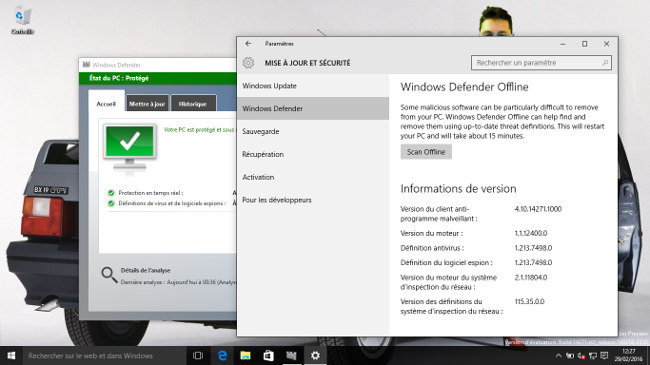Click the Définitions de virus green checkmark
Screen dimensions: 650x365
(x=111, y=203)
